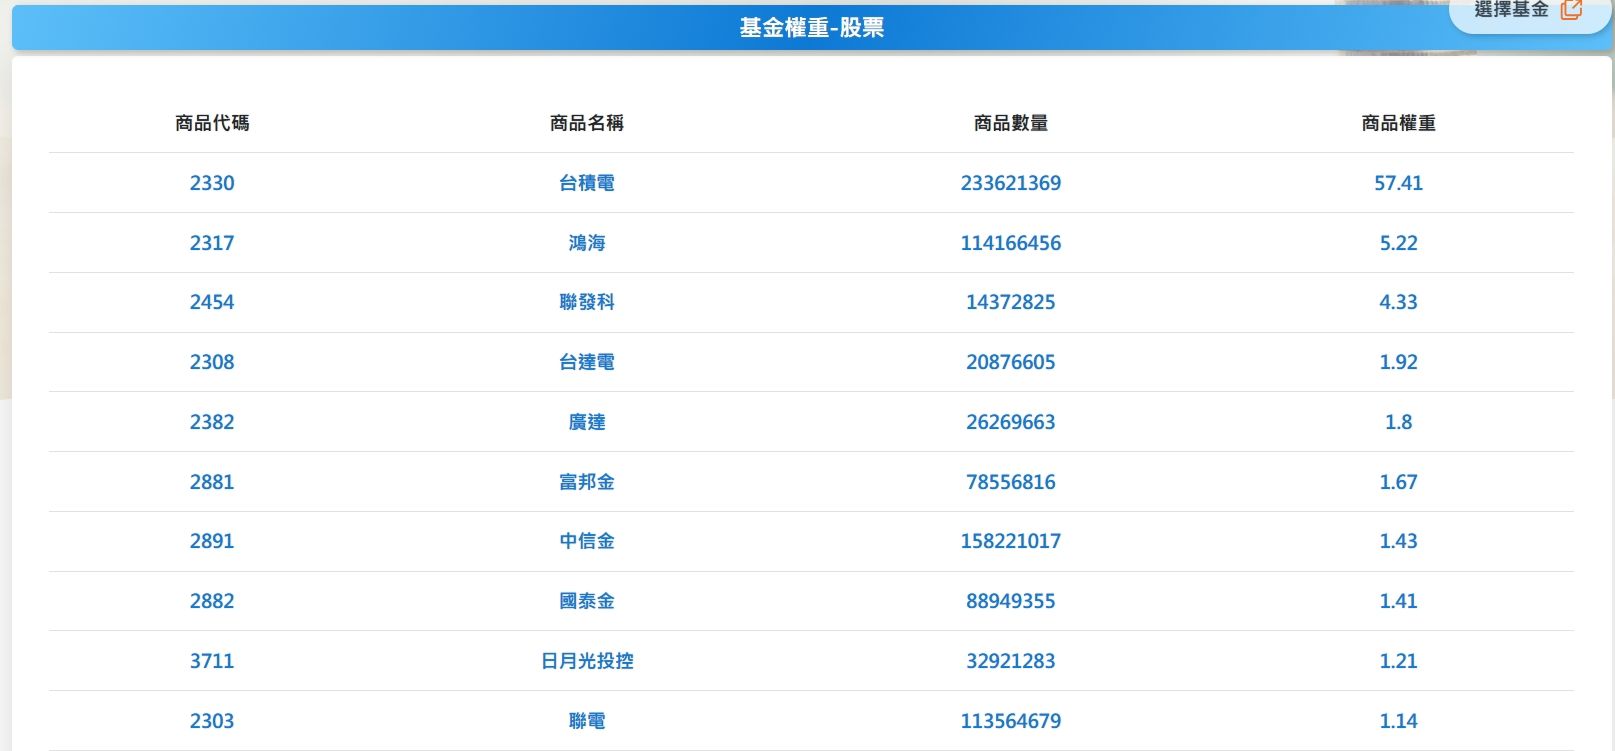
Task: Select stock name 台積電
Action: tap(587, 183)
